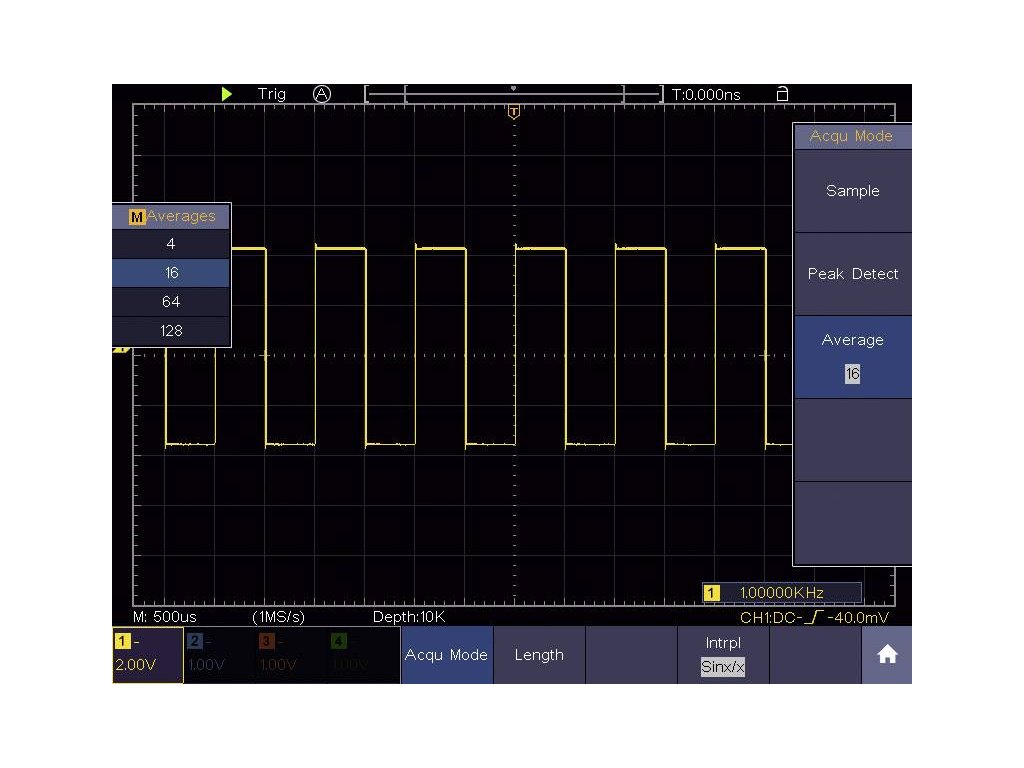Screen dimensions: 1024x768
Task: Choose 64 in the Averages list
Action: pyautogui.click(x=171, y=301)
